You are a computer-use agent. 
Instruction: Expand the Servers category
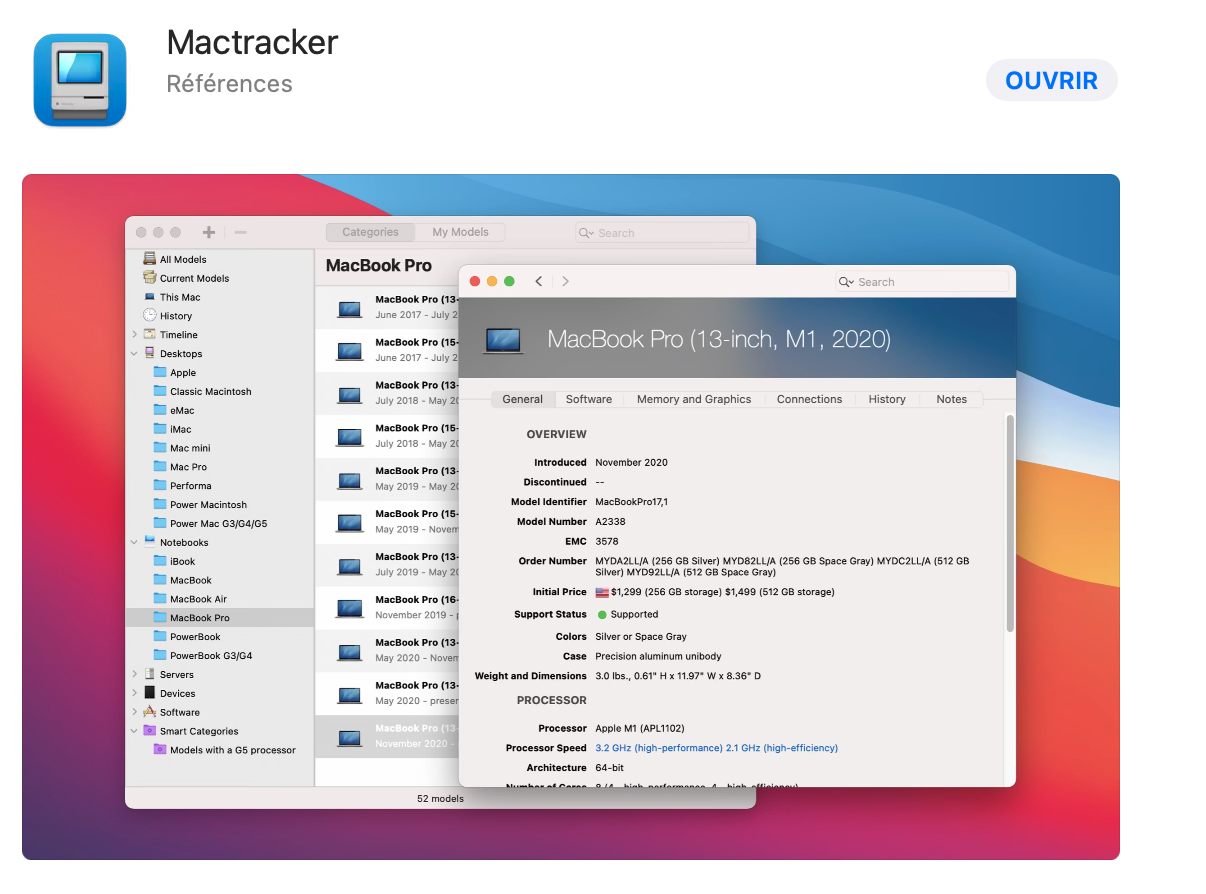coord(135,675)
